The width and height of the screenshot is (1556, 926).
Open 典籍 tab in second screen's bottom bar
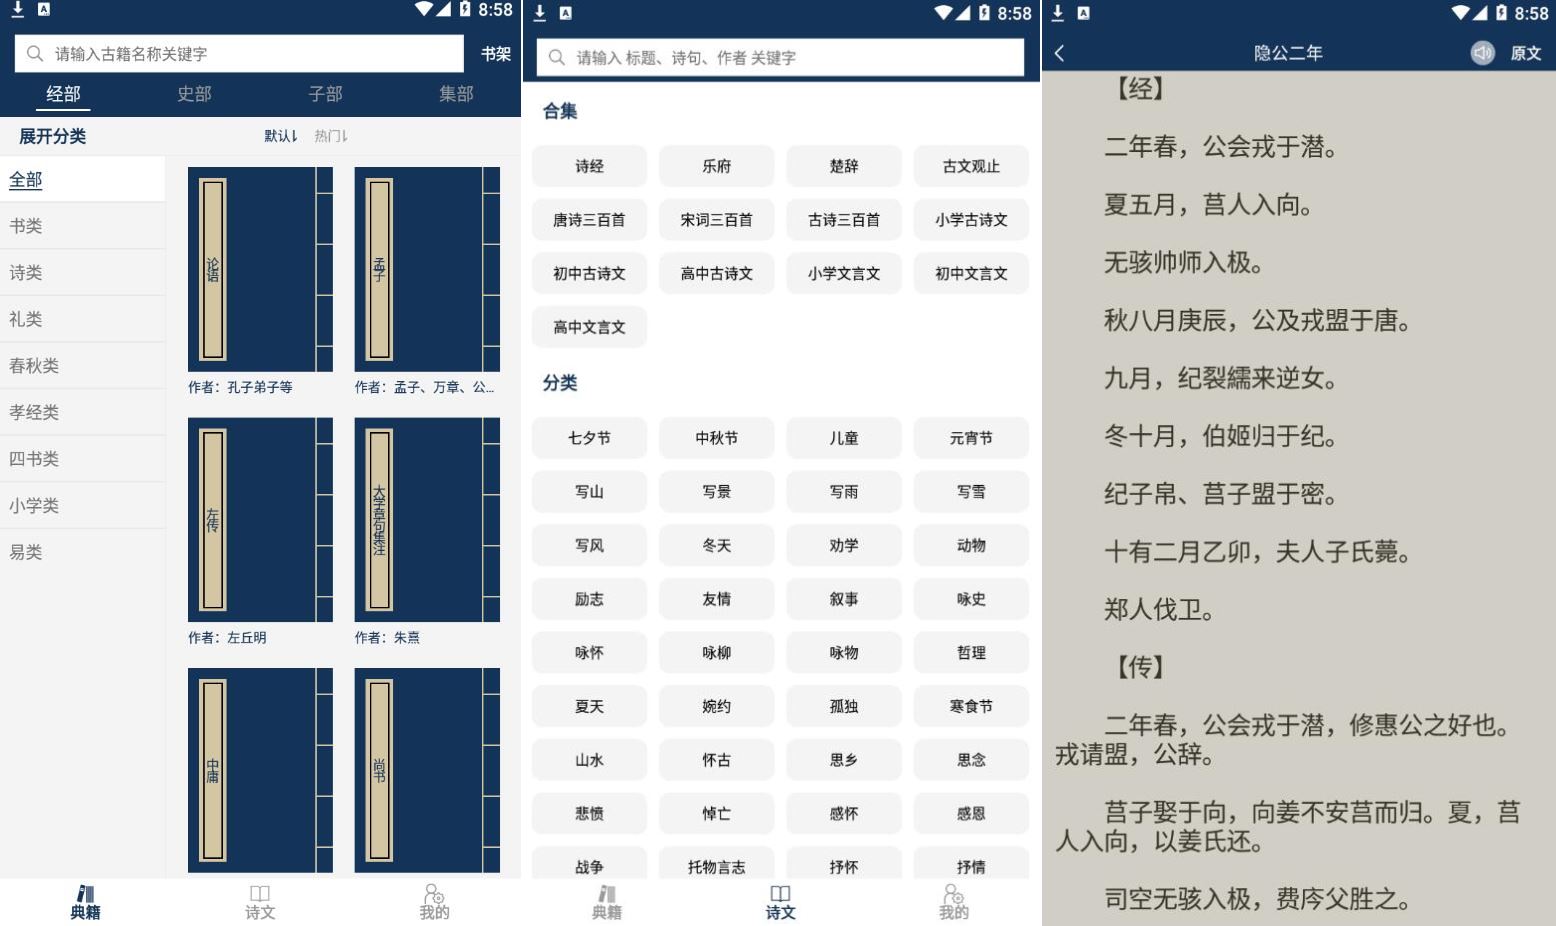click(x=607, y=902)
